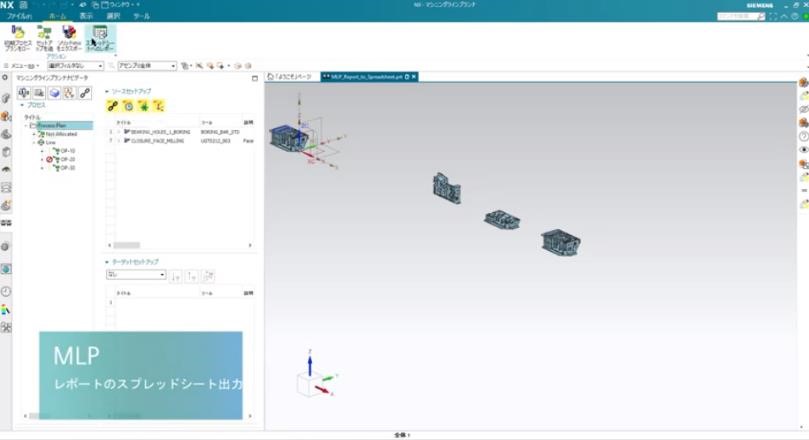Image resolution: width=809 pixels, height=440 pixels.
Task: Switch to the 選択 ribbon tab
Action: click(113, 16)
